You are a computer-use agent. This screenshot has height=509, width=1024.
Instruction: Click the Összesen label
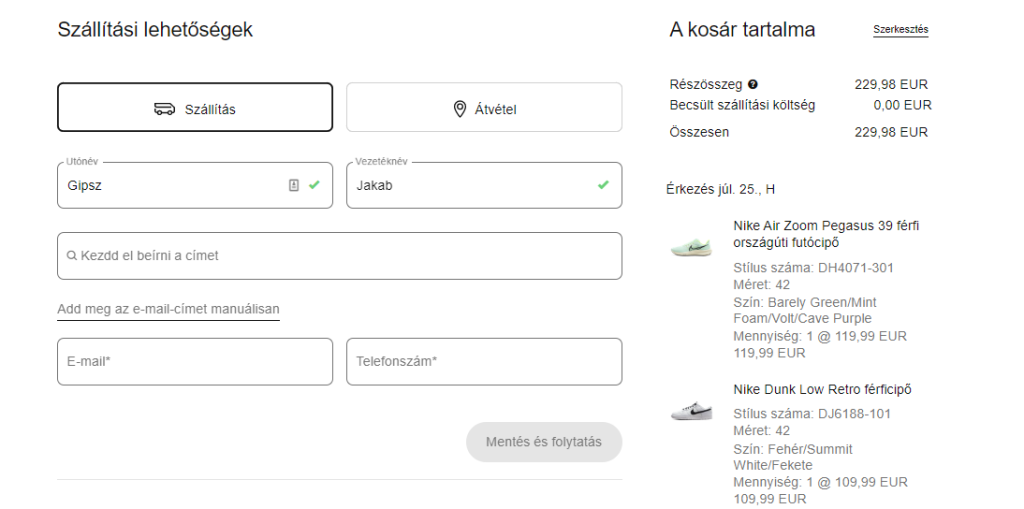coord(699,133)
